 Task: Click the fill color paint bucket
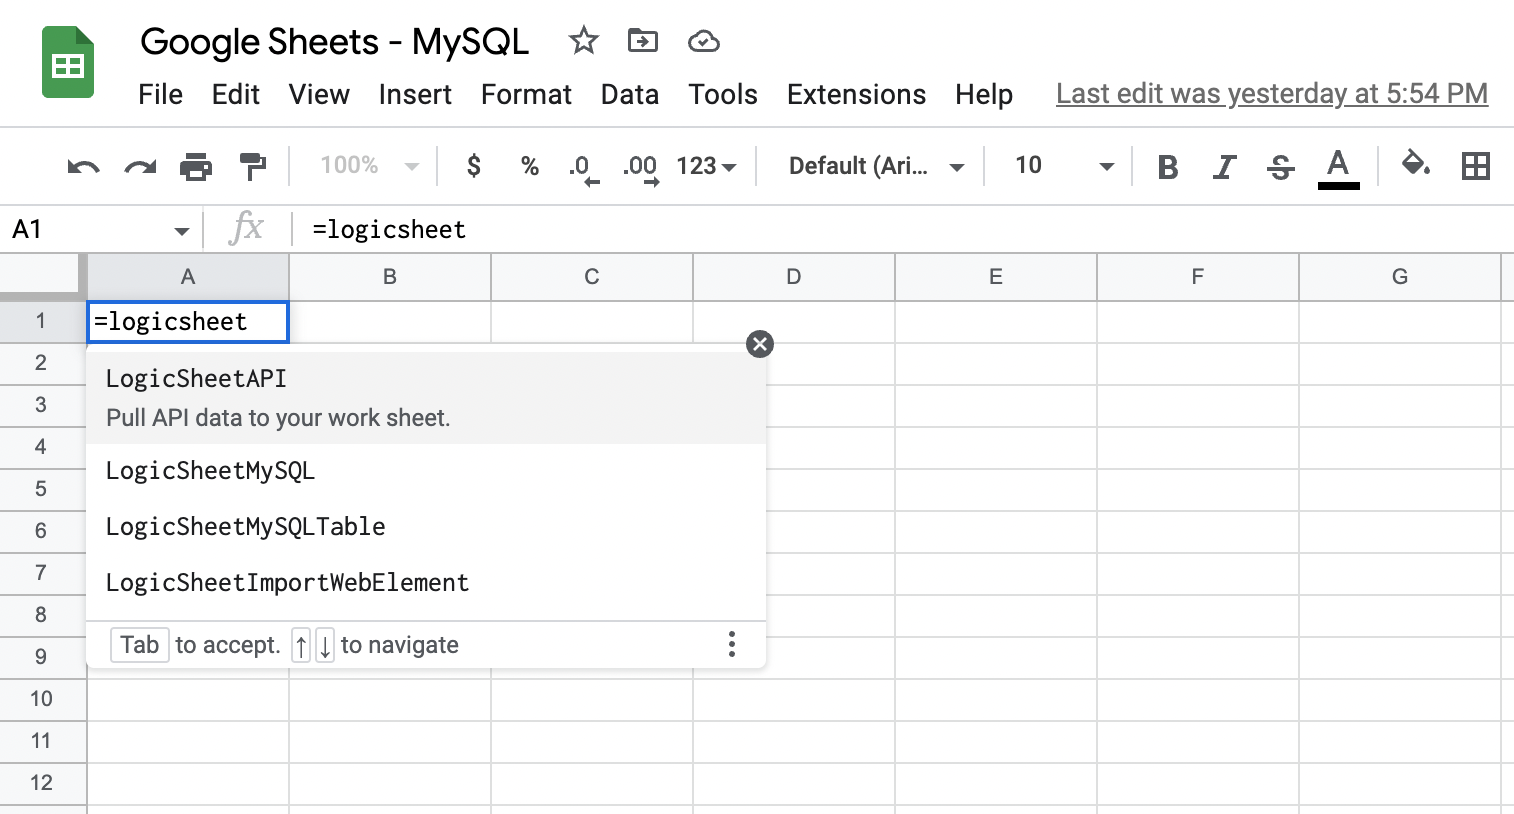pos(1415,164)
